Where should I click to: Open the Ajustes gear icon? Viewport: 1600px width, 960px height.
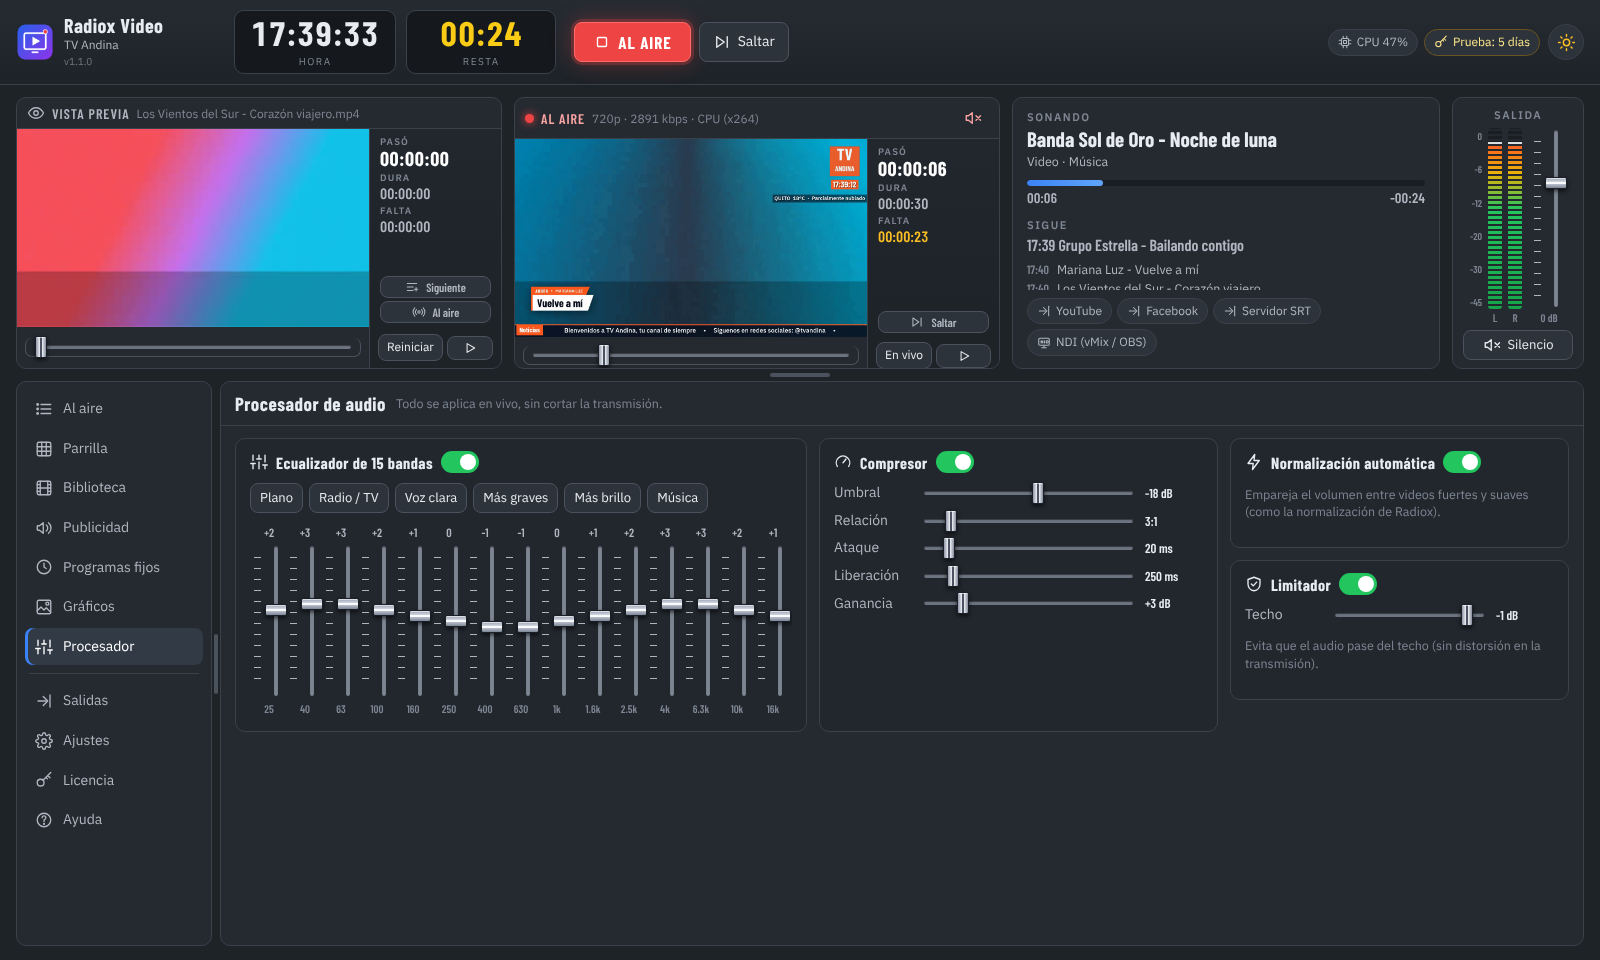coord(44,741)
